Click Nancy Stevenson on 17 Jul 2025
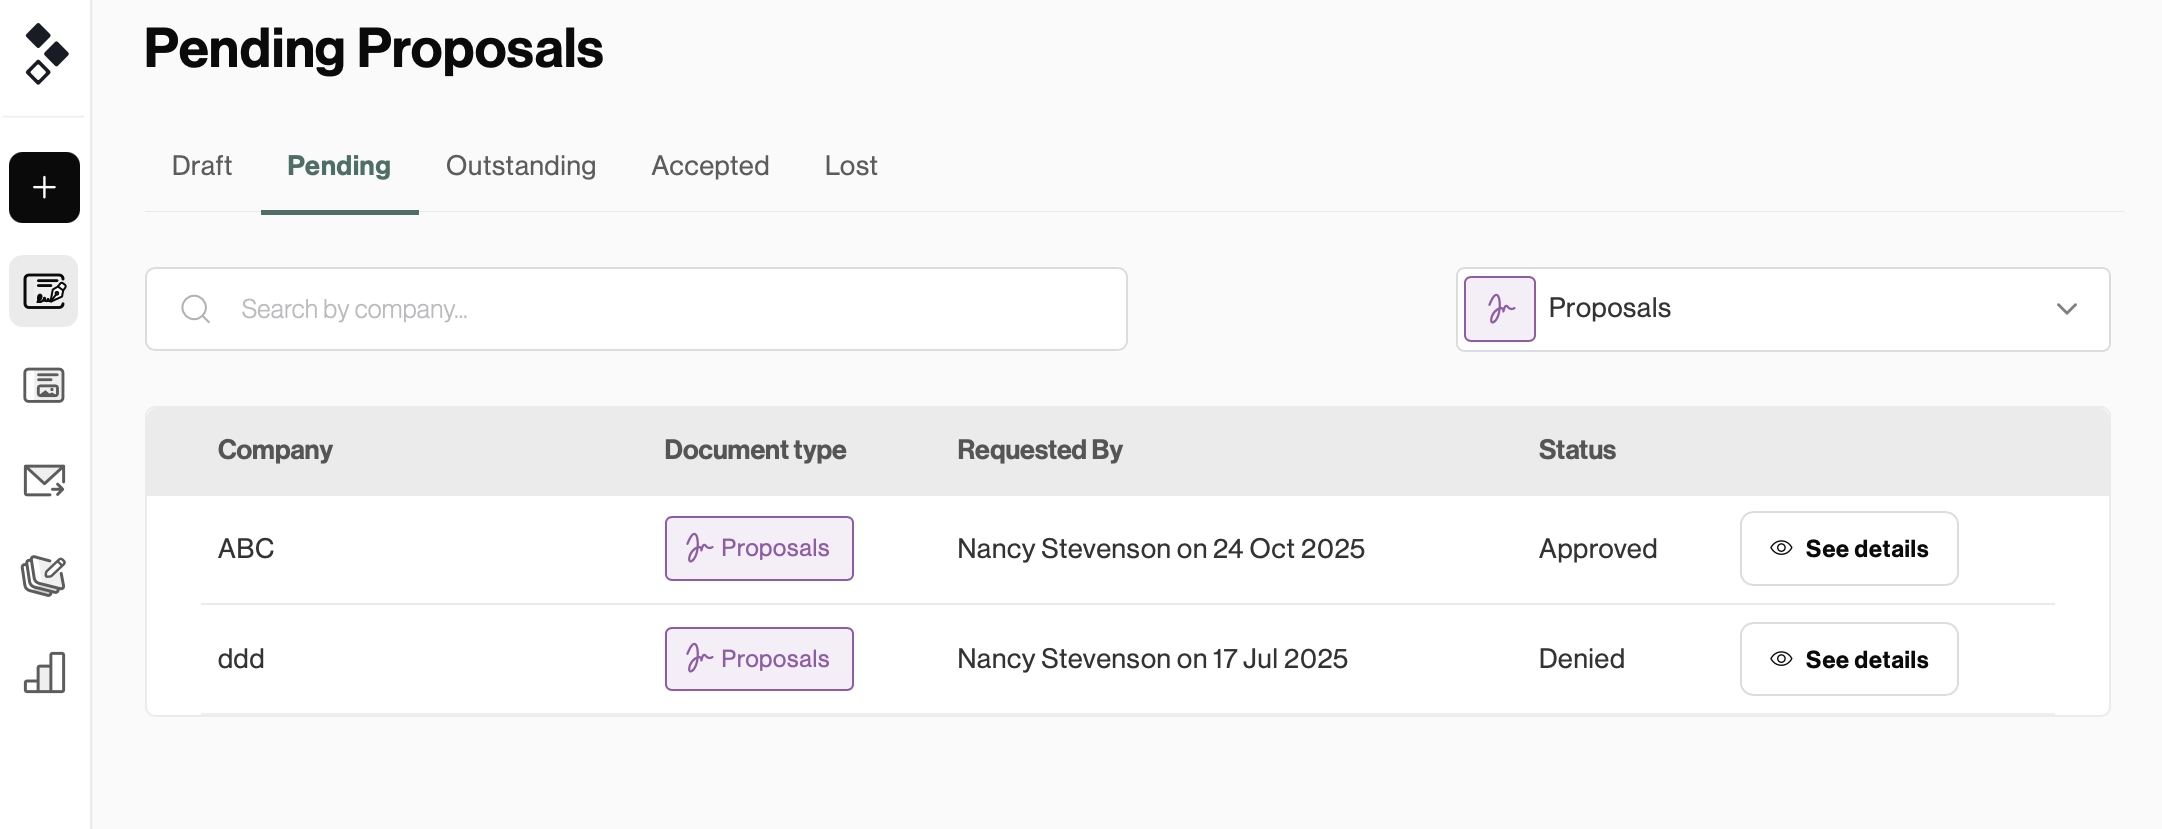The height and width of the screenshot is (829, 2162). click(x=1152, y=659)
